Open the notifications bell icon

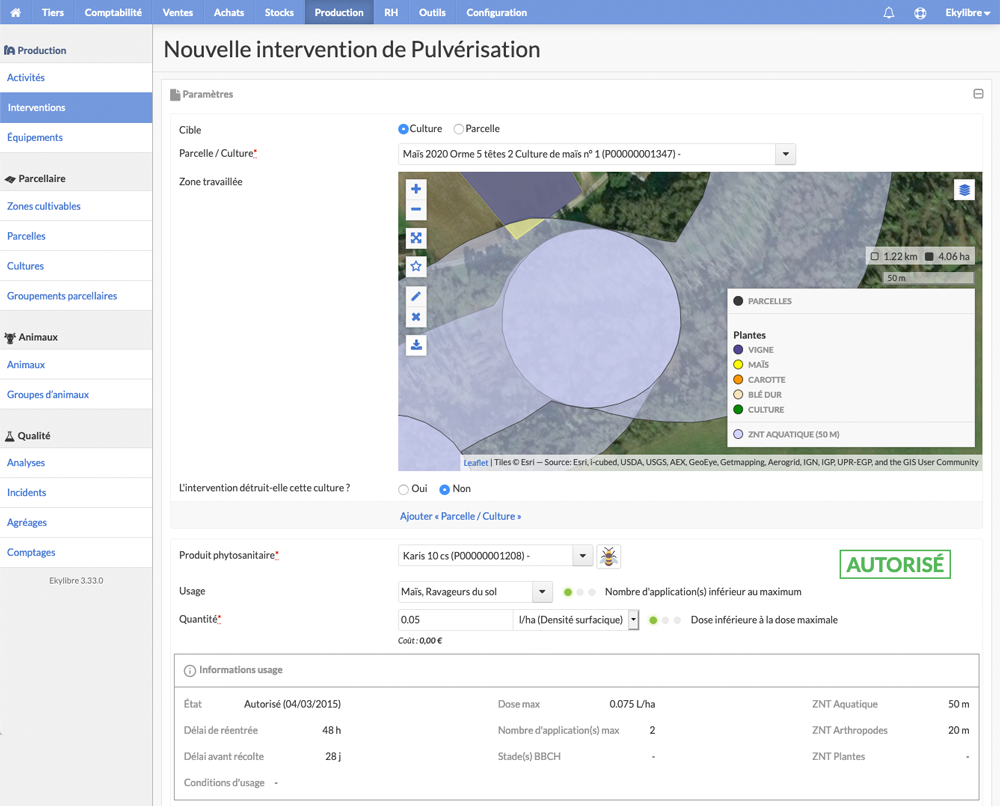point(888,13)
